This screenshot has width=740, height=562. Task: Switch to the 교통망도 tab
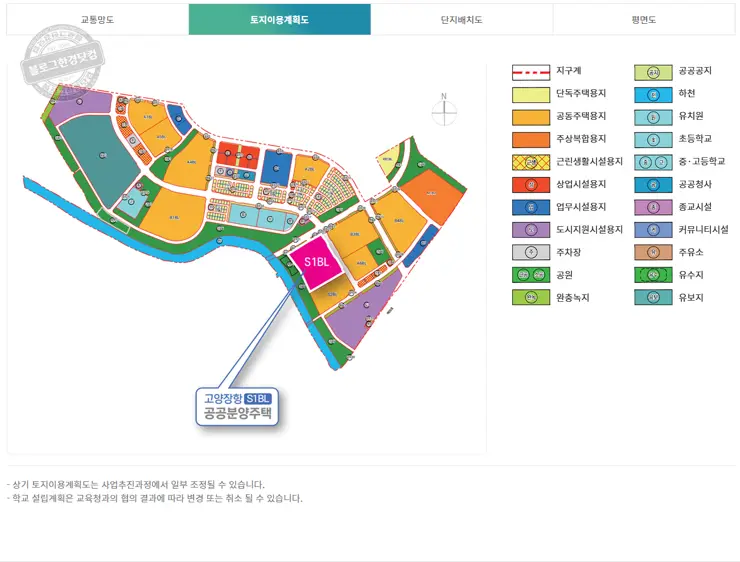click(x=97, y=19)
